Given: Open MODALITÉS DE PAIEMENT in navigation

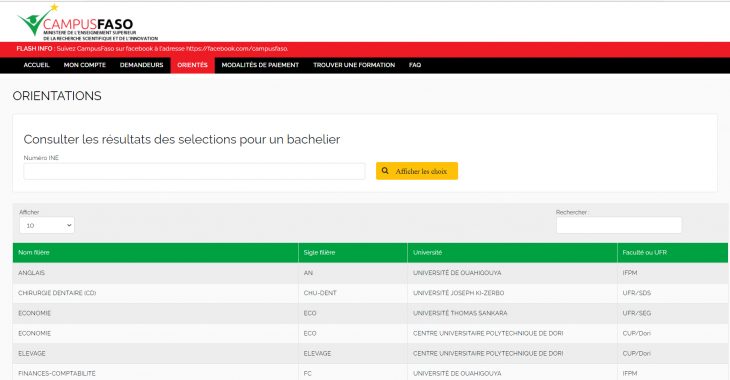Looking at the screenshot, I should click(x=260, y=65).
